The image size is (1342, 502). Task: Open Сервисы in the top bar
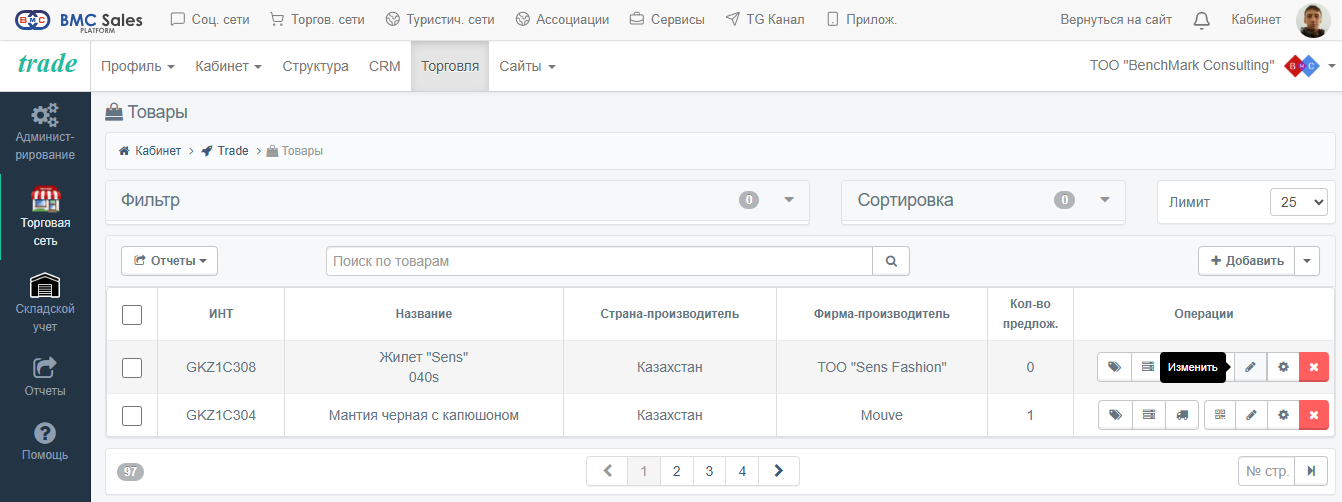[666, 19]
